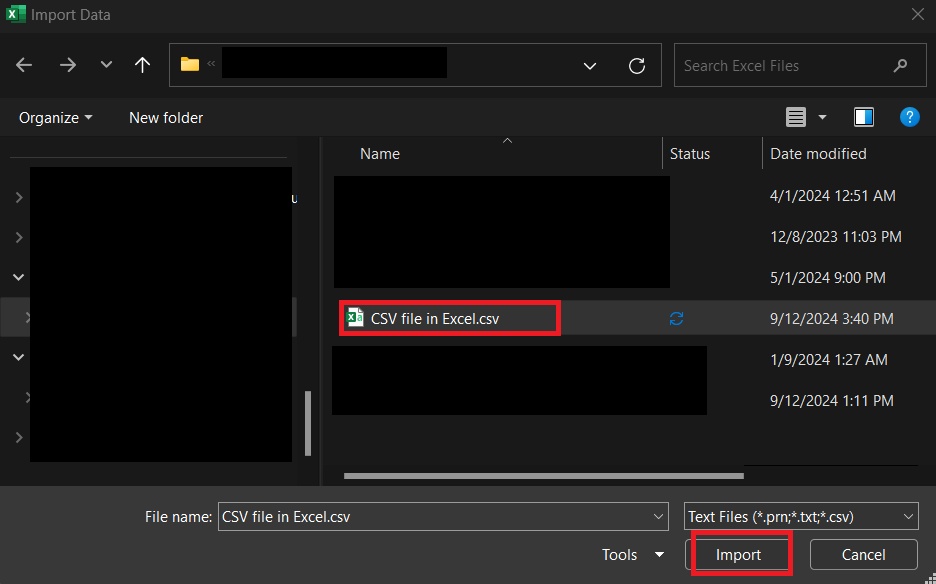Click date 4/1/2024 12:51 AM
The width and height of the screenshot is (936, 584).
click(x=833, y=196)
